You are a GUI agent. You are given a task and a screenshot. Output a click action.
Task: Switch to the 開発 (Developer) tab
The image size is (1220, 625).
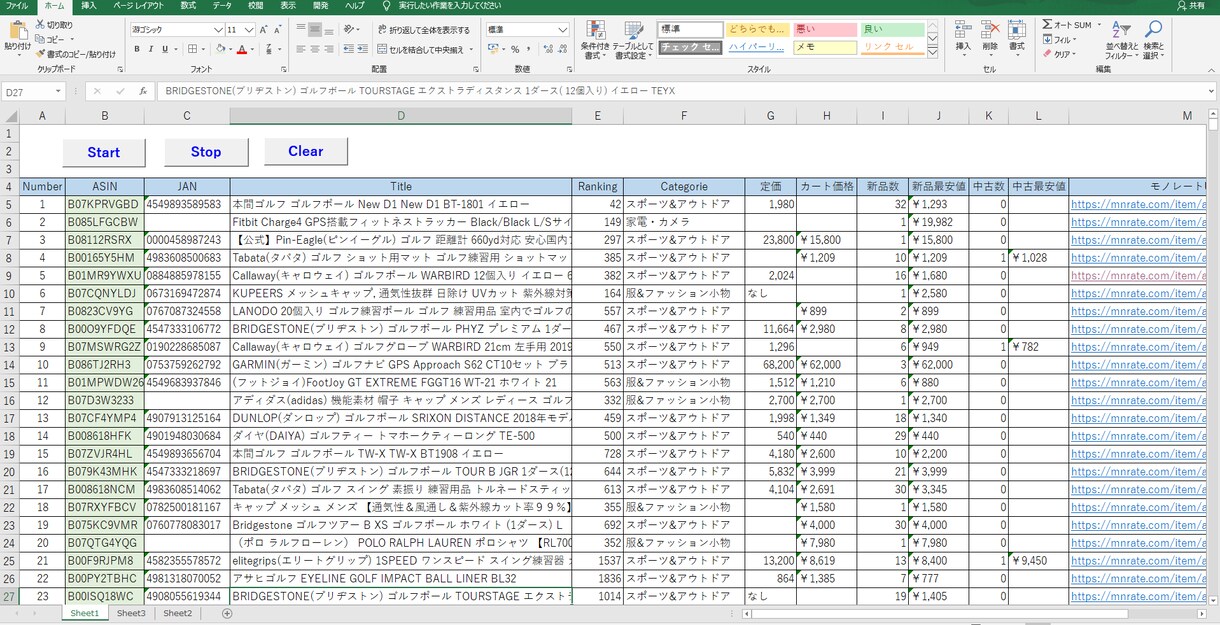tap(320, 6)
